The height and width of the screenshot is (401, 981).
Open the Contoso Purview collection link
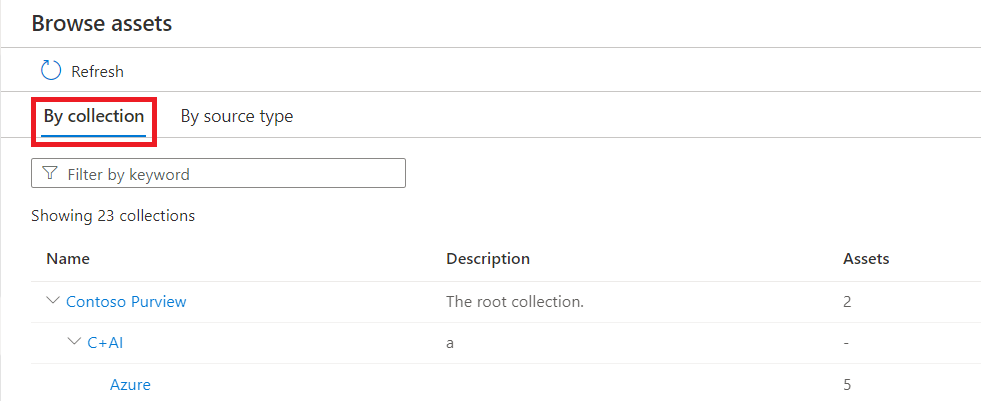point(126,301)
